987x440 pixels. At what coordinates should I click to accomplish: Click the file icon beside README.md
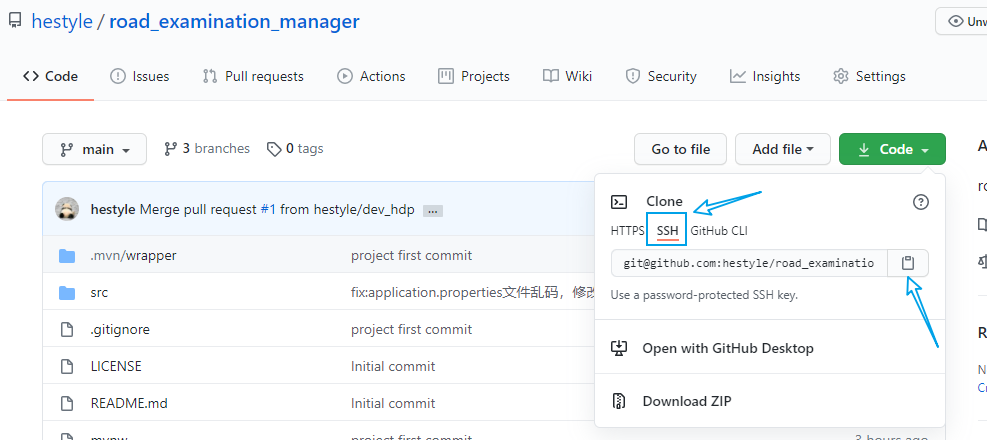tap(67, 403)
